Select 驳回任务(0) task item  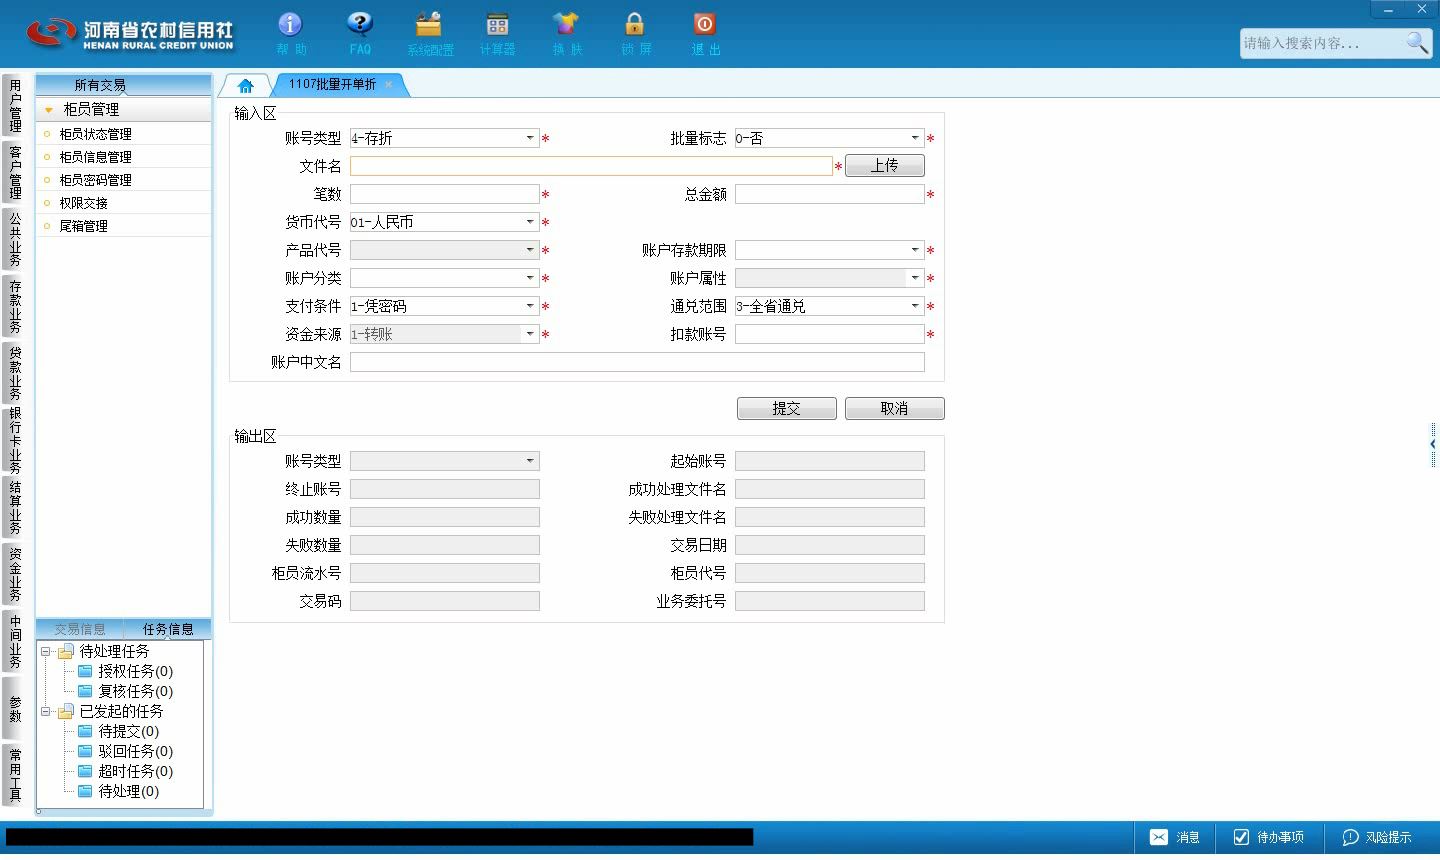pyautogui.click(x=135, y=751)
